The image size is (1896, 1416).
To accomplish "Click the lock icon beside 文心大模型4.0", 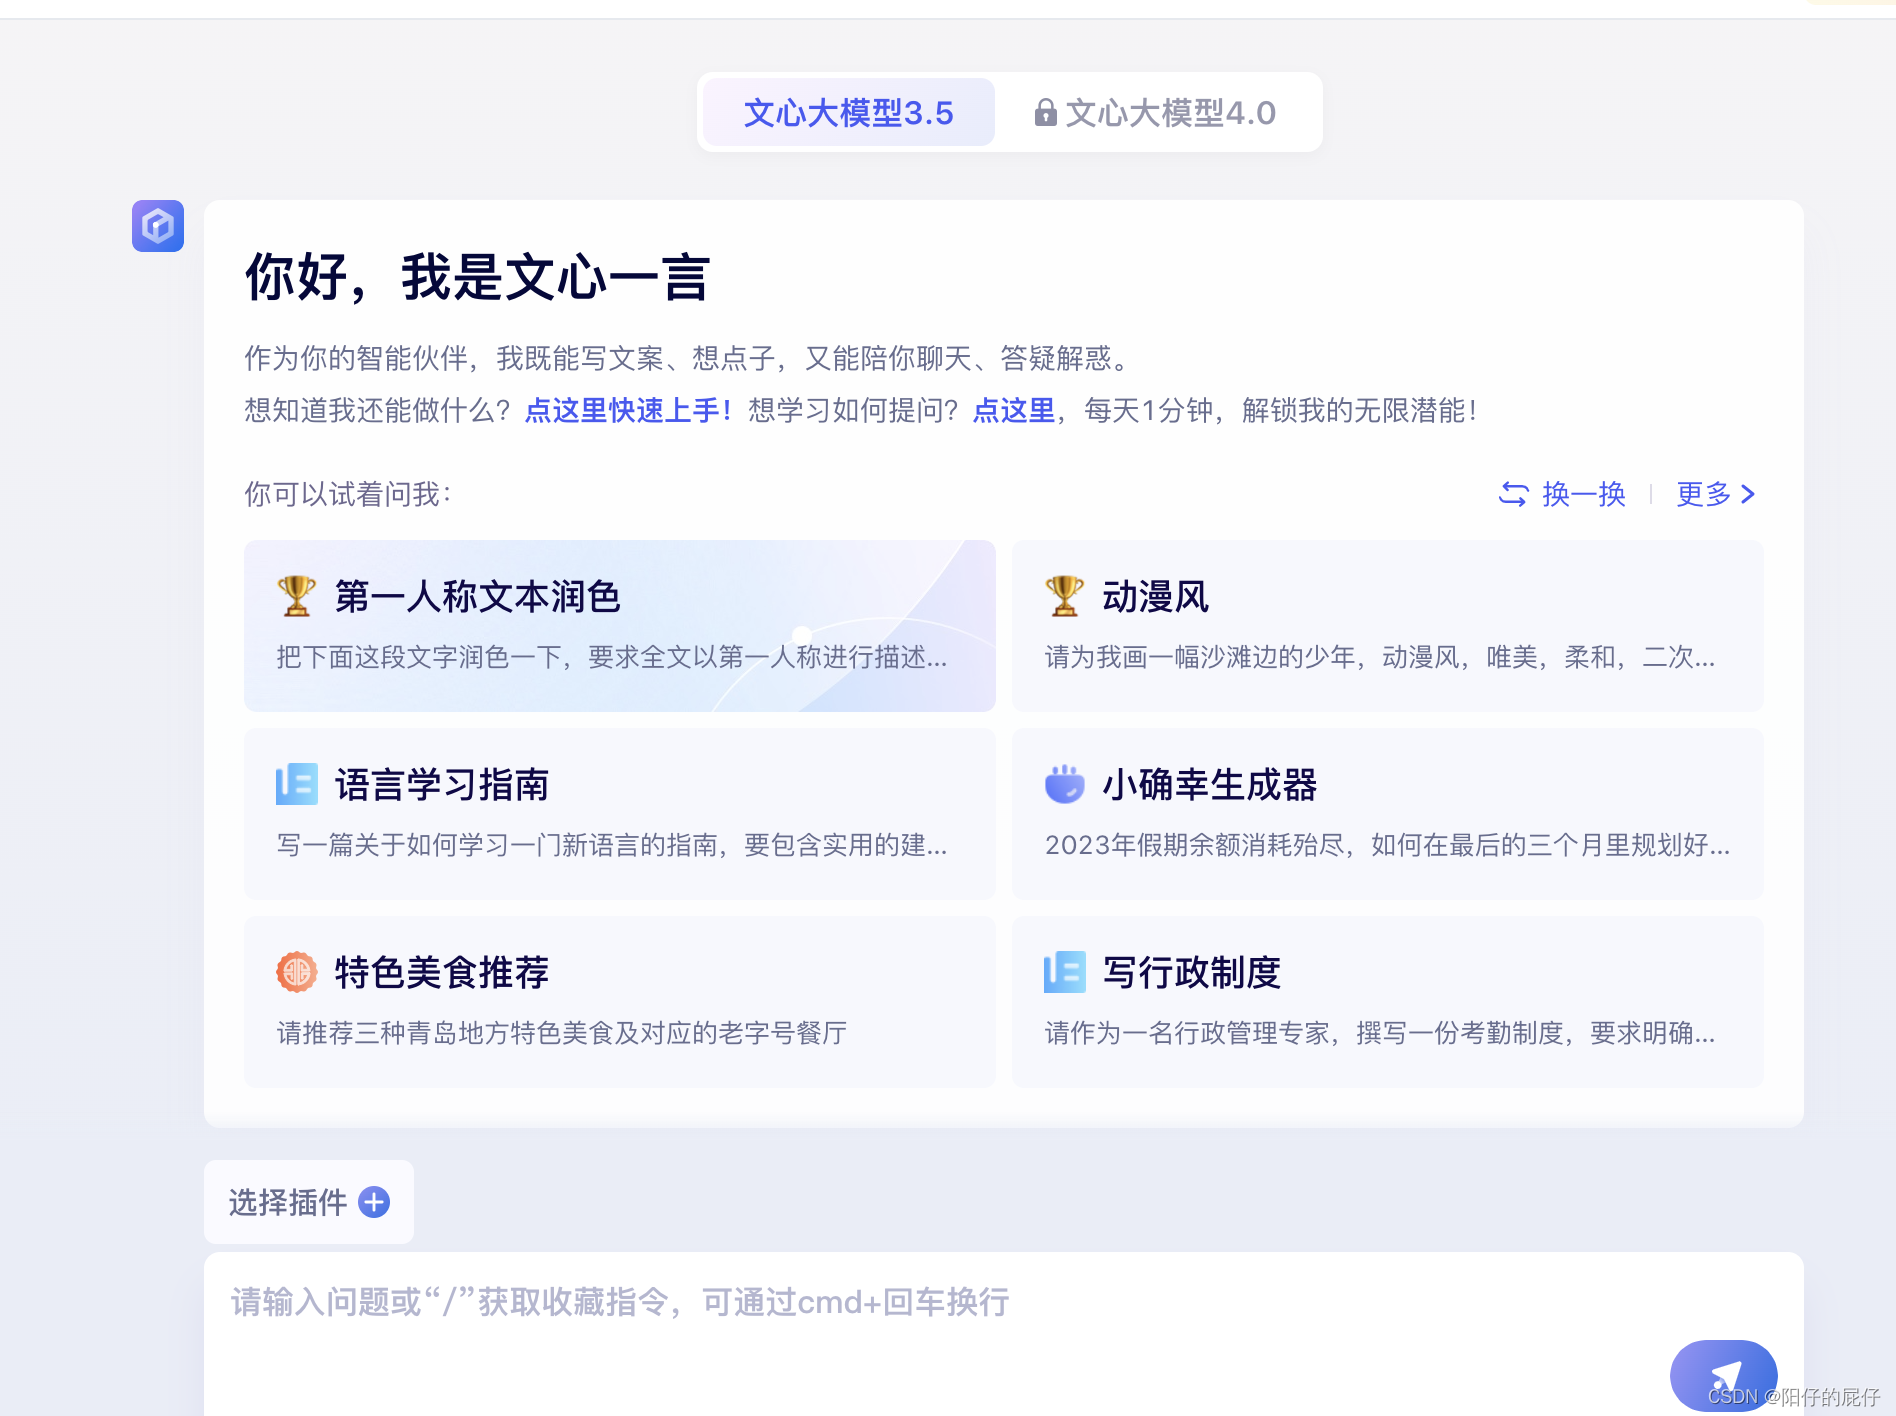I will tap(1045, 112).
